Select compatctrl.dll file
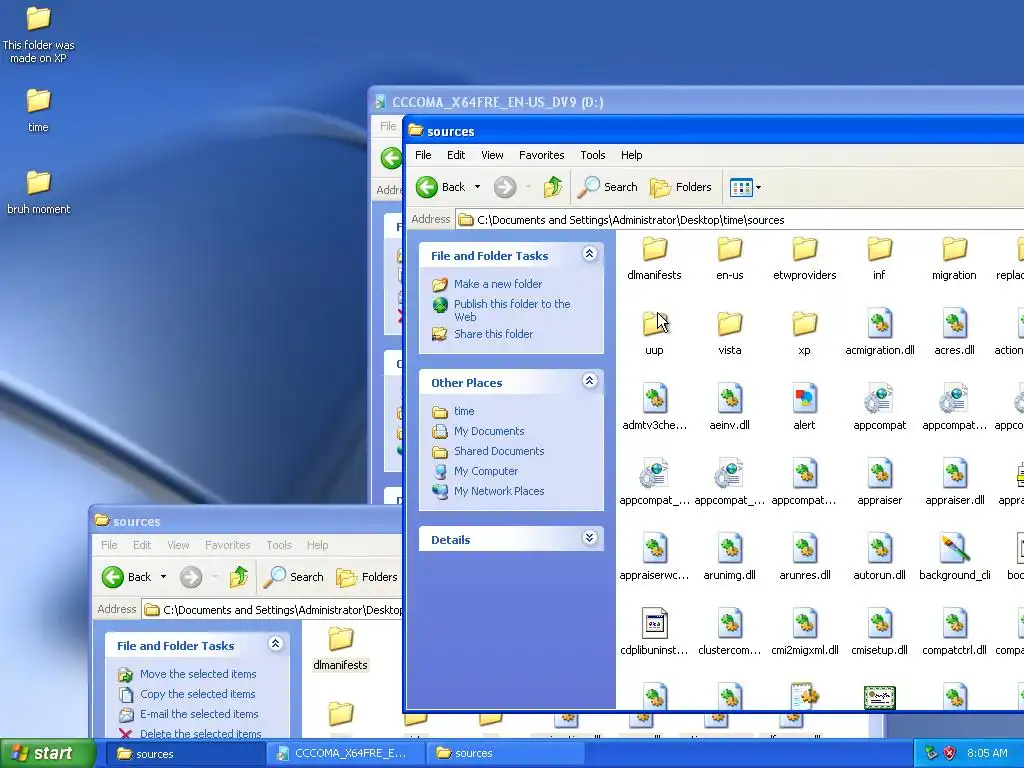This screenshot has height=768, width=1024. pyautogui.click(x=954, y=633)
